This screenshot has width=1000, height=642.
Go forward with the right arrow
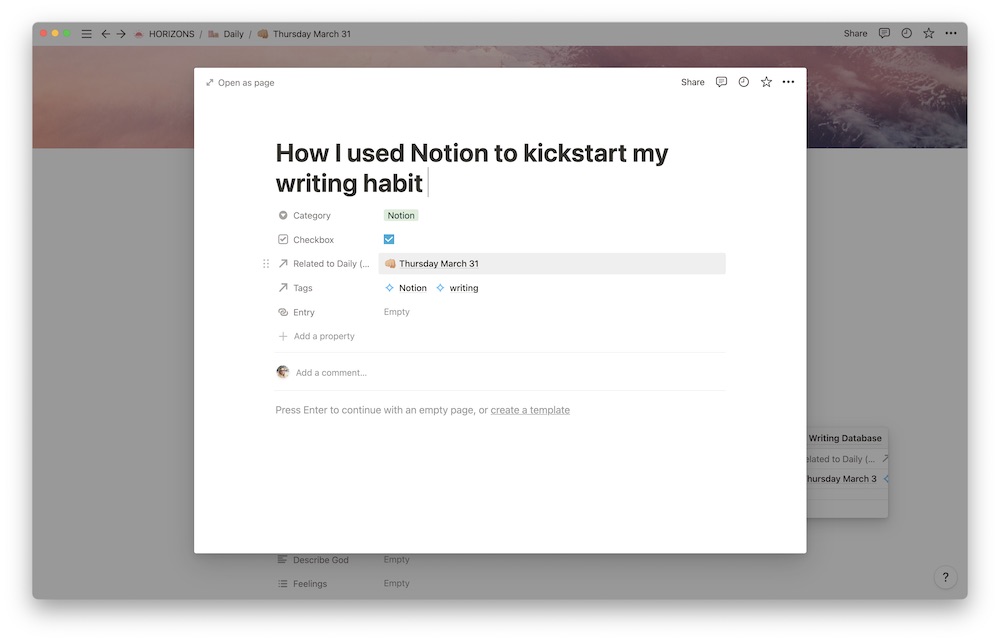coord(121,34)
